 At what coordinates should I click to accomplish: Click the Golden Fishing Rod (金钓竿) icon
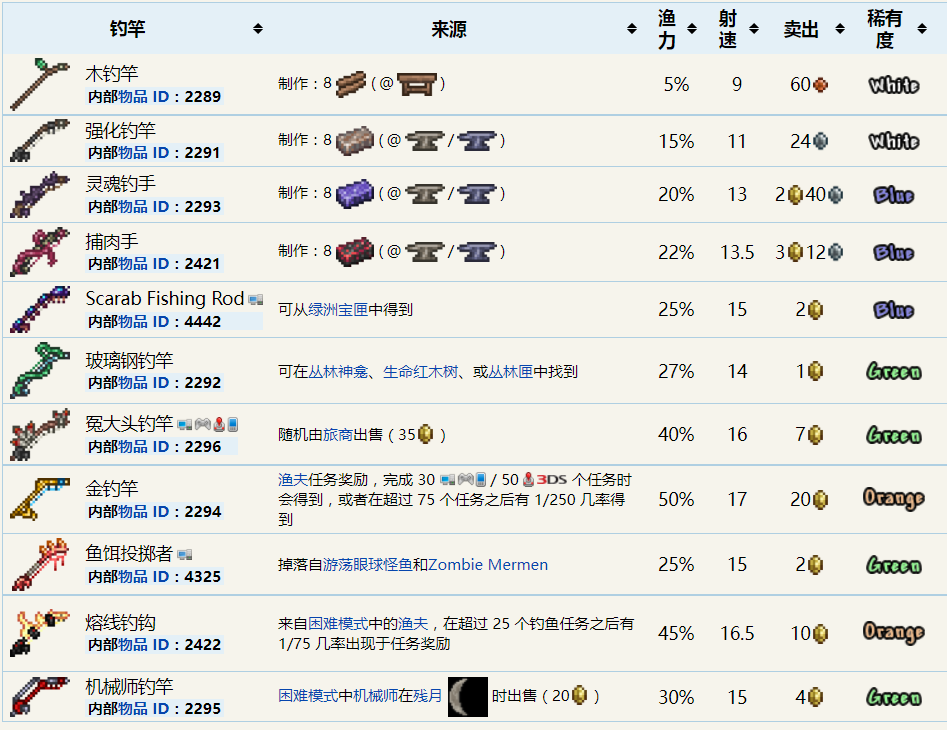40,498
